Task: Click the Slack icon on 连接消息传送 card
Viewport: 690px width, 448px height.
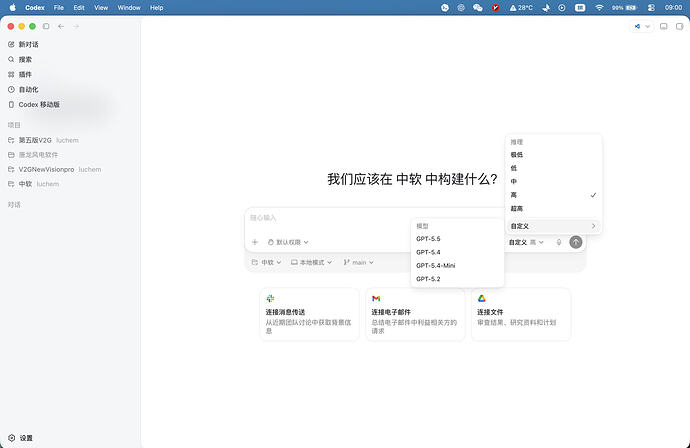Action: [270, 298]
